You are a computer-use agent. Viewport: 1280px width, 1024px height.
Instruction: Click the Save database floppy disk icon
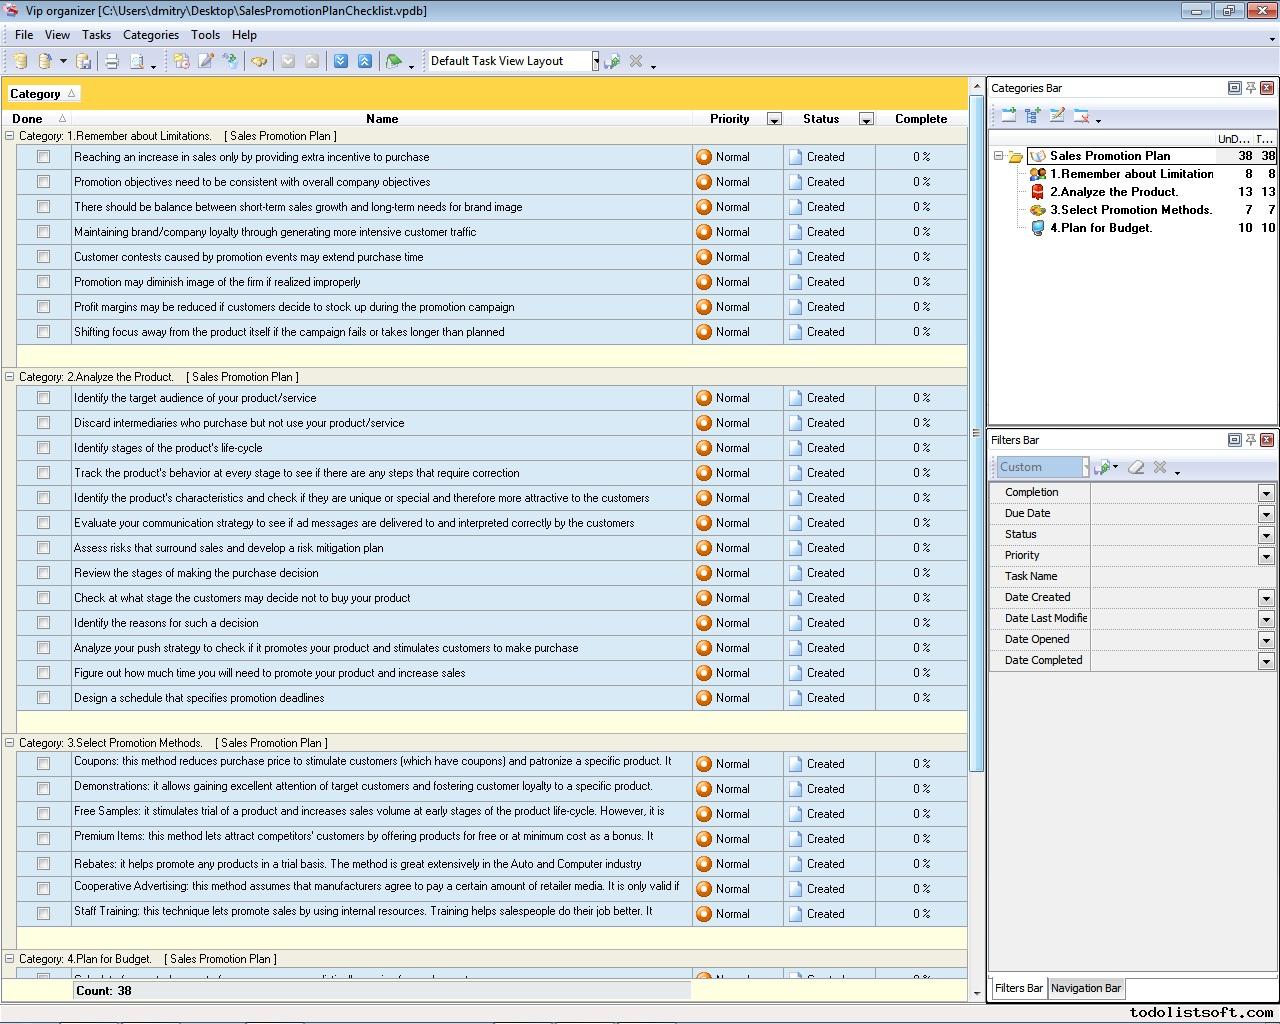84,61
